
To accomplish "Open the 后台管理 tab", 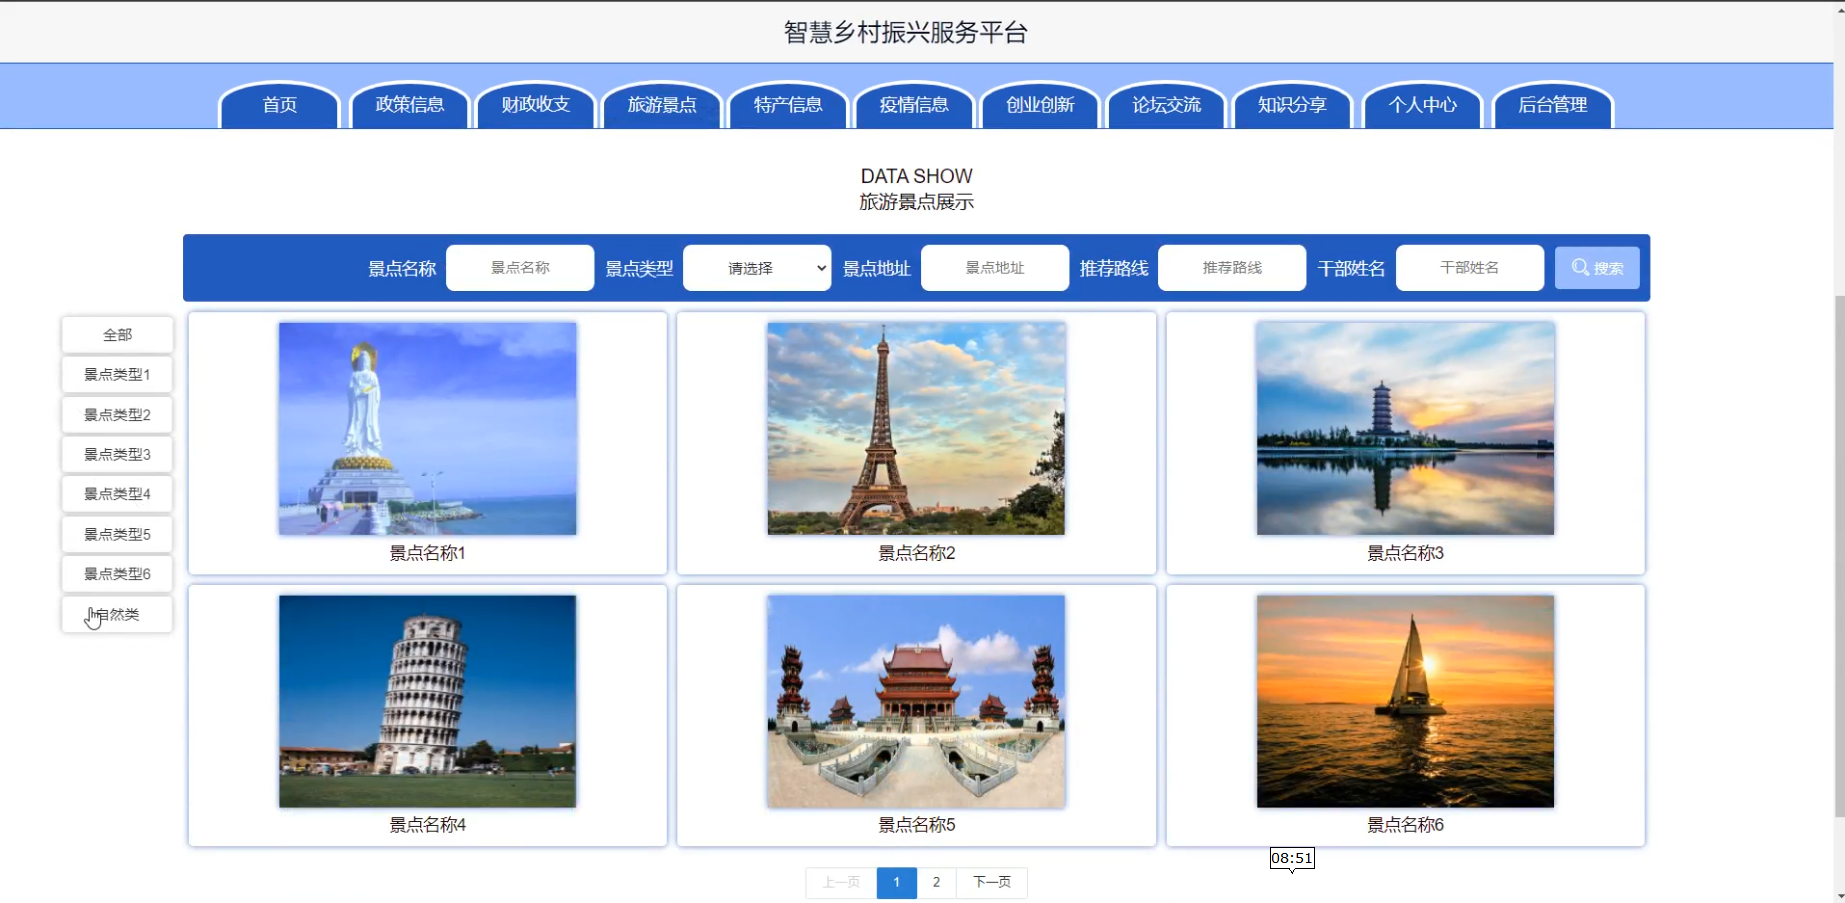I will tap(1553, 105).
